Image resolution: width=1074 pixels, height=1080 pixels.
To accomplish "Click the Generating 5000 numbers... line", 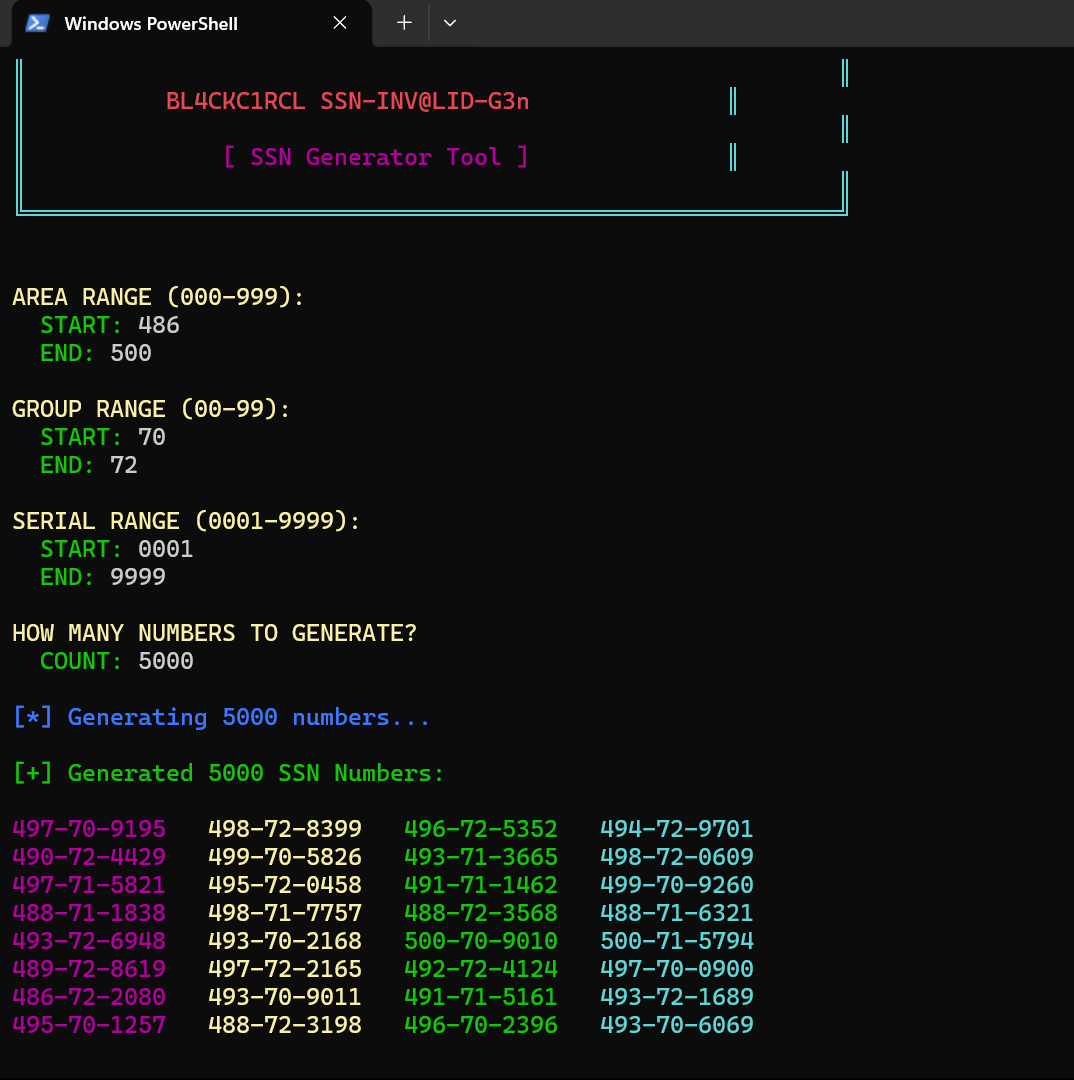I will 221,718.
